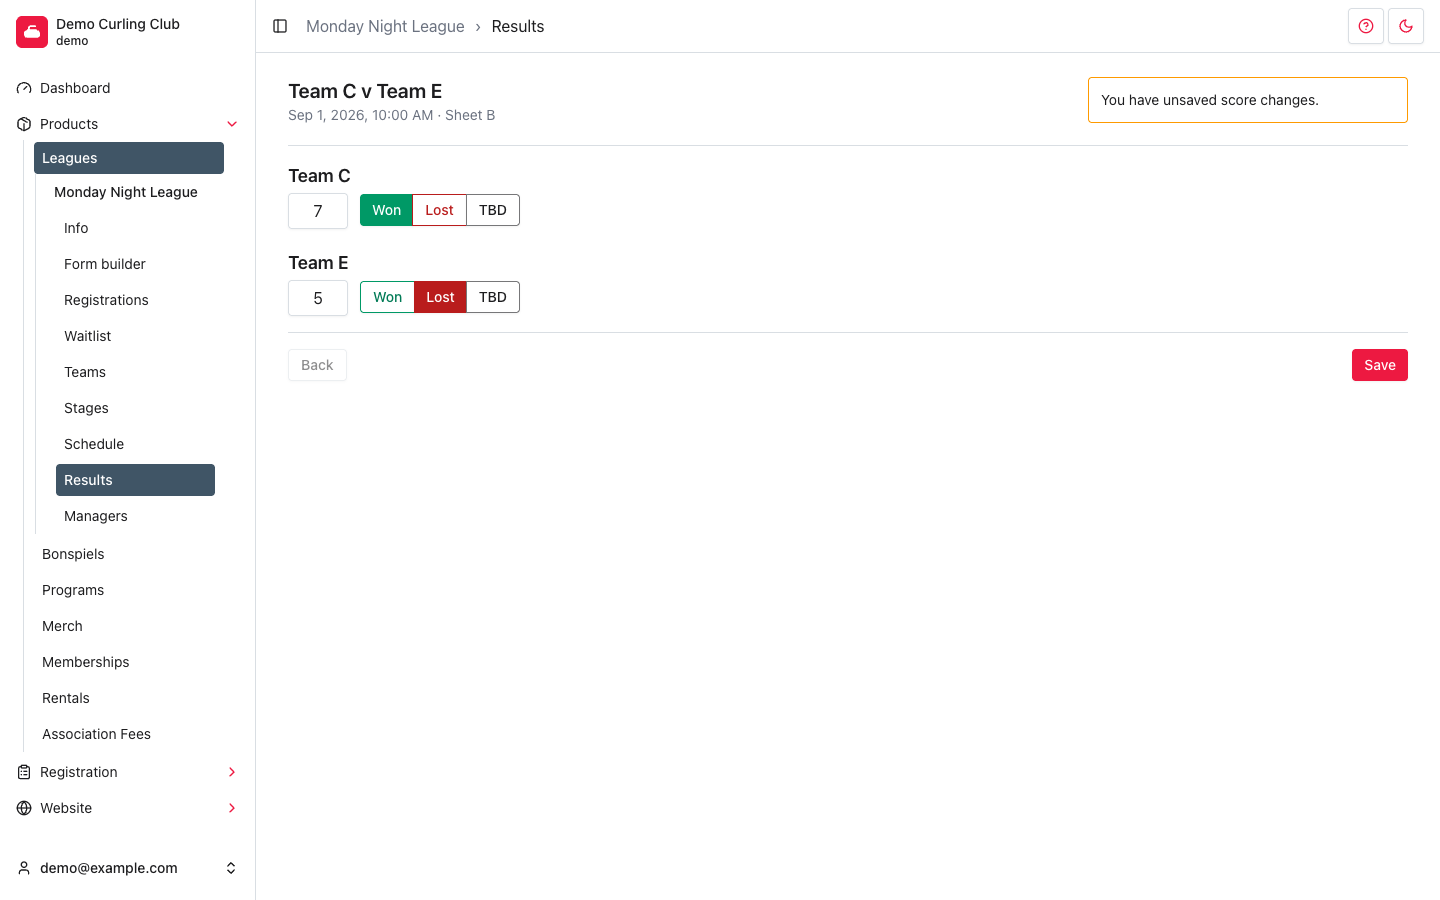Click the user profile icon
This screenshot has width=1440, height=900.
24,868
